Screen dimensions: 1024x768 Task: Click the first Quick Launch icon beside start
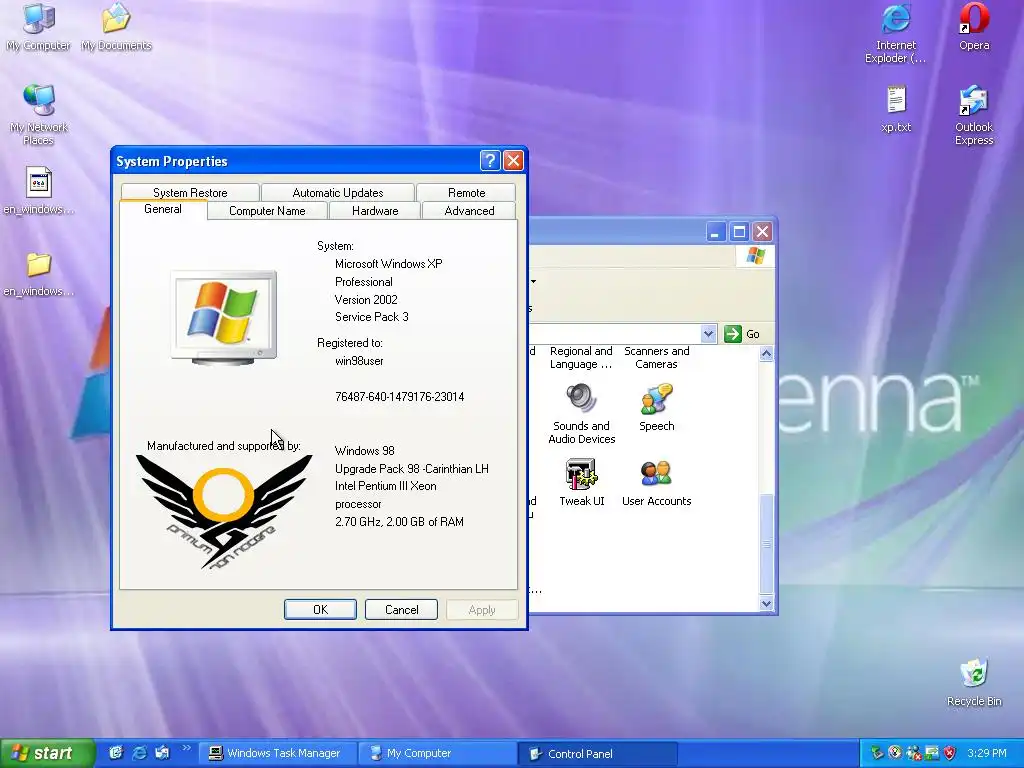pyautogui.click(x=116, y=753)
